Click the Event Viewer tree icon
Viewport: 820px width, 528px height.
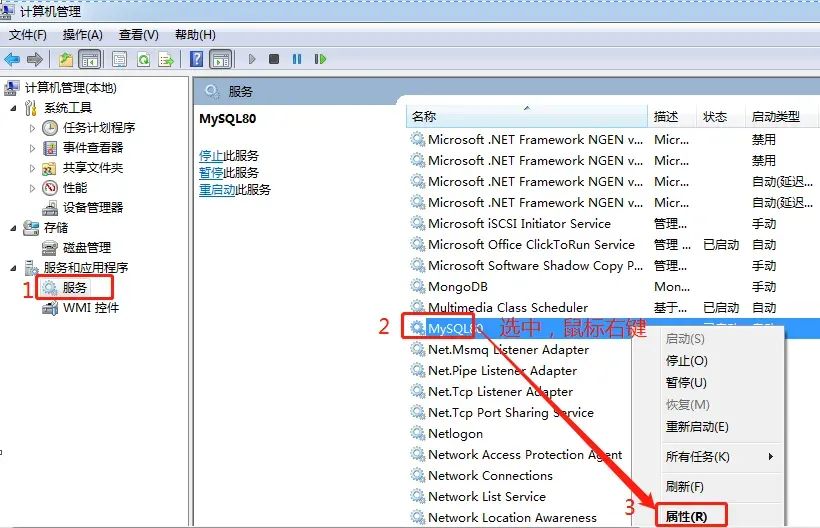50,148
